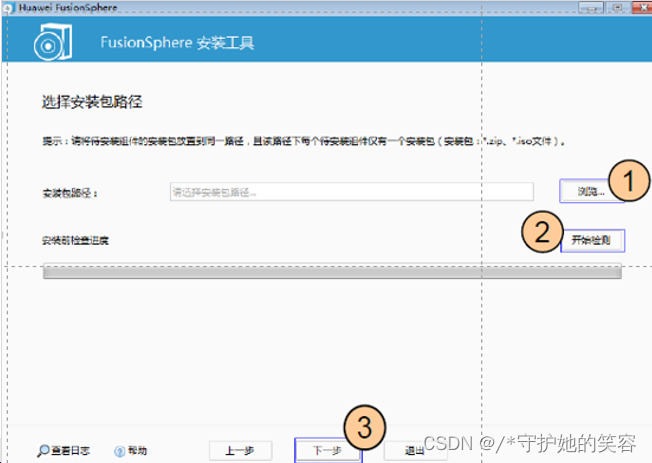Start the pre-install check with 开始检测

[x=592, y=240]
